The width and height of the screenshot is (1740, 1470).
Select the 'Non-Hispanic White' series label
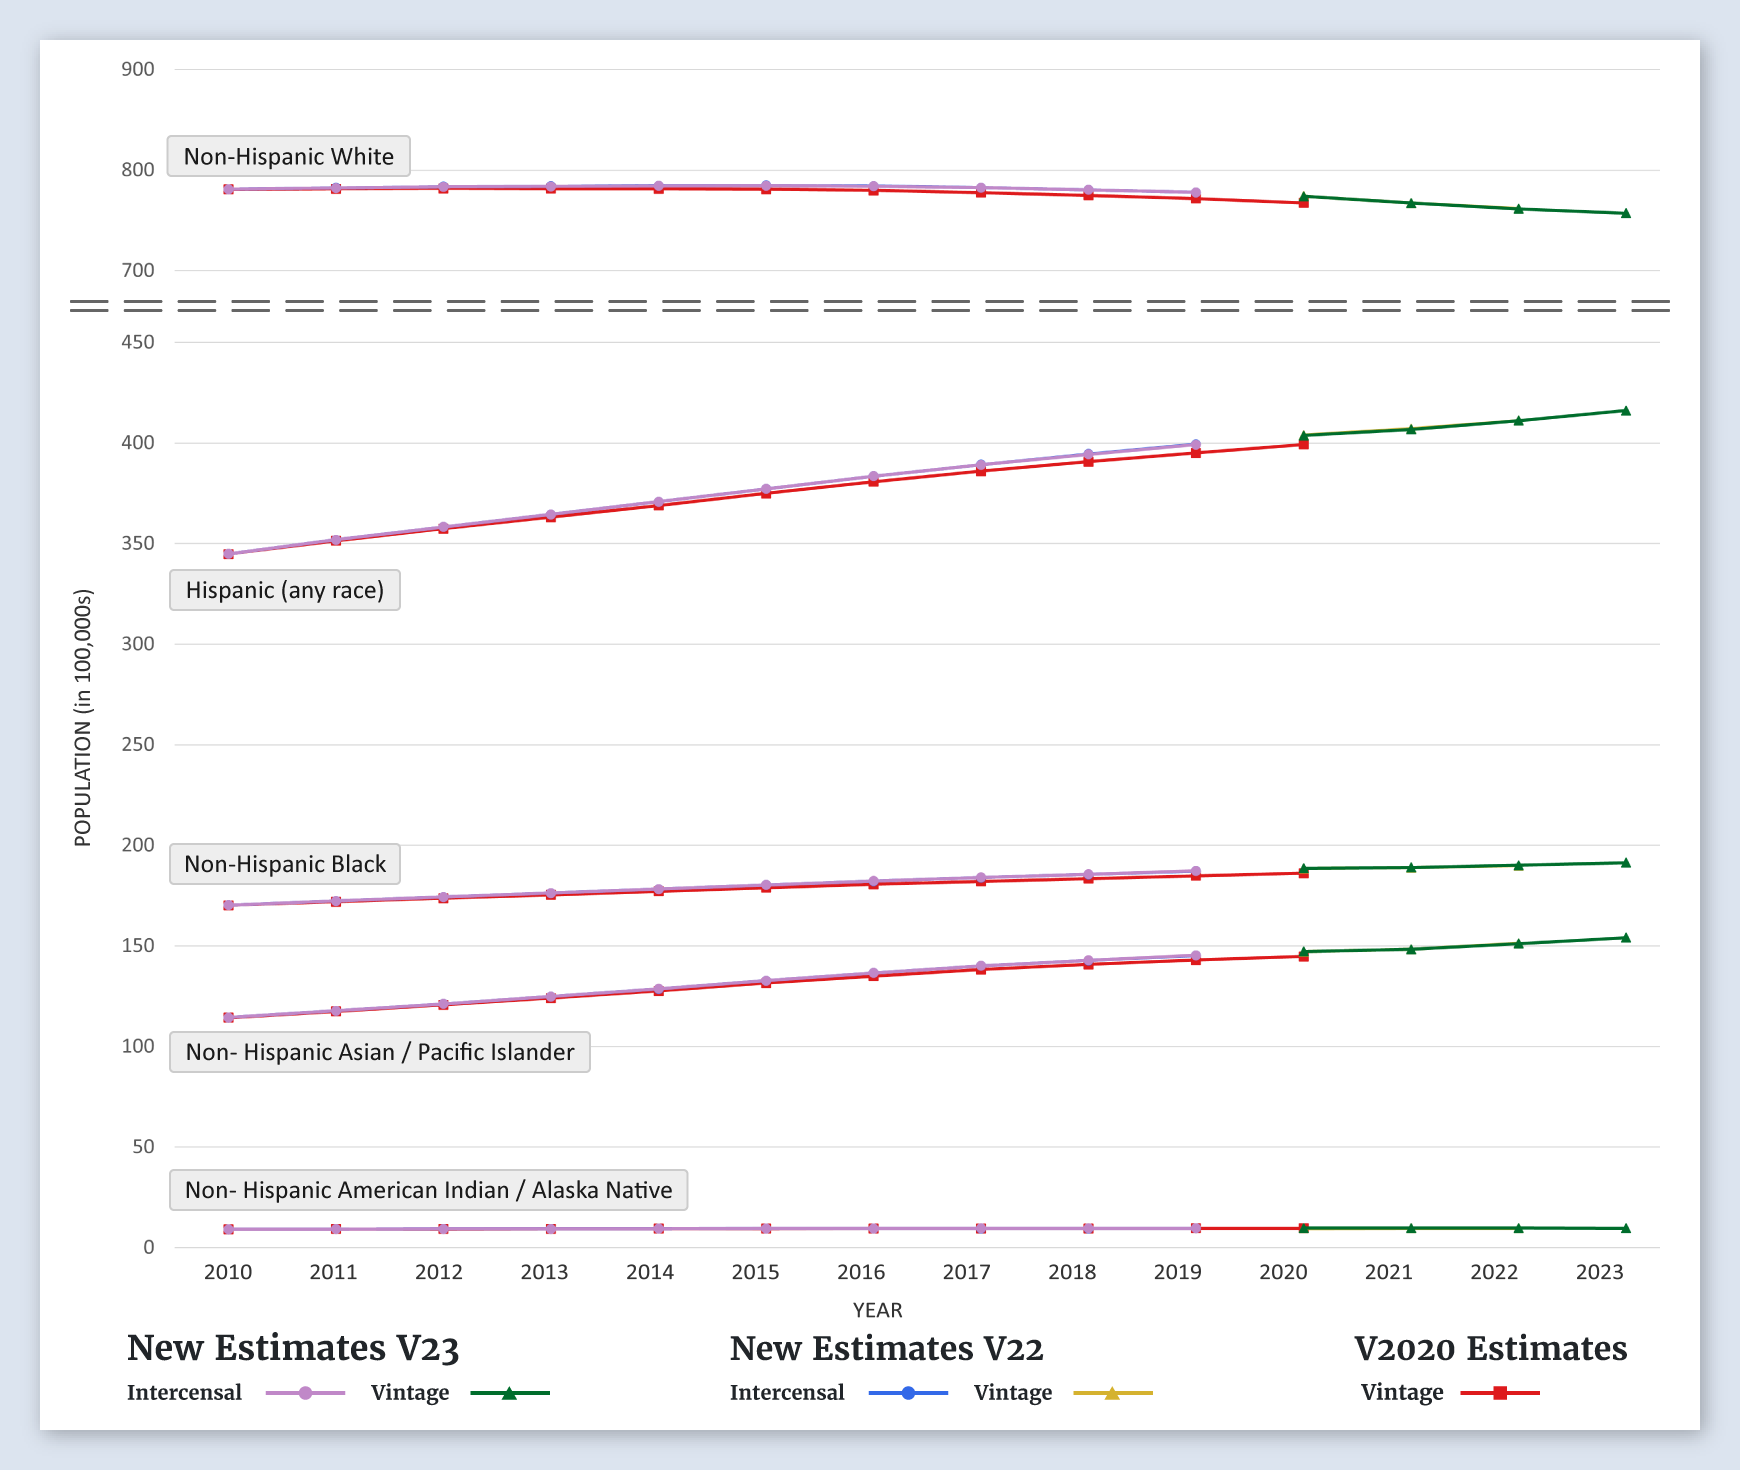click(288, 156)
